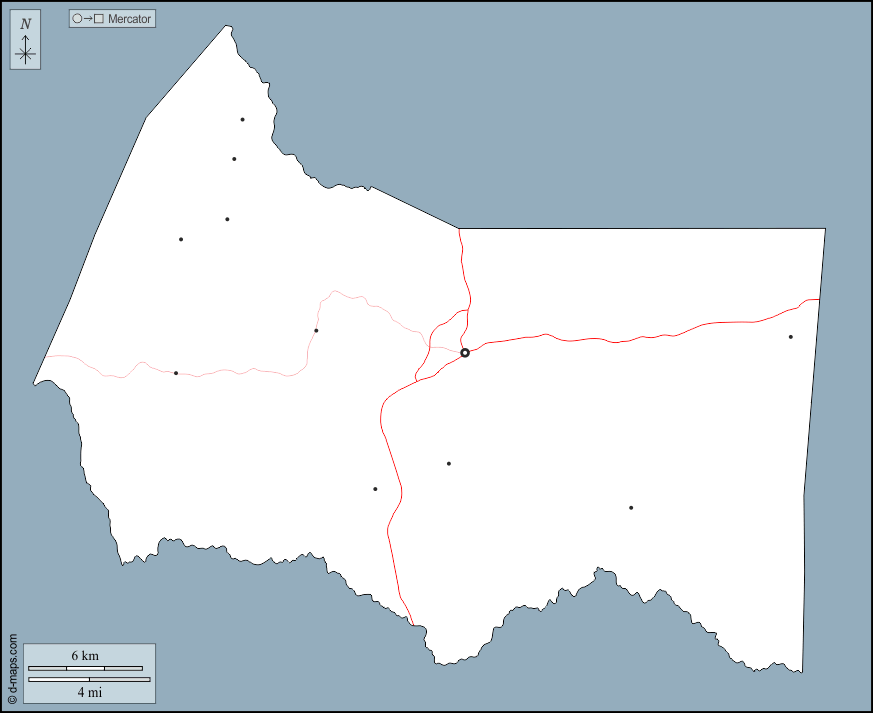Click the 6 km scale bar
Image resolution: width=873 pixels, height=713 pixels.
point(85,667)
